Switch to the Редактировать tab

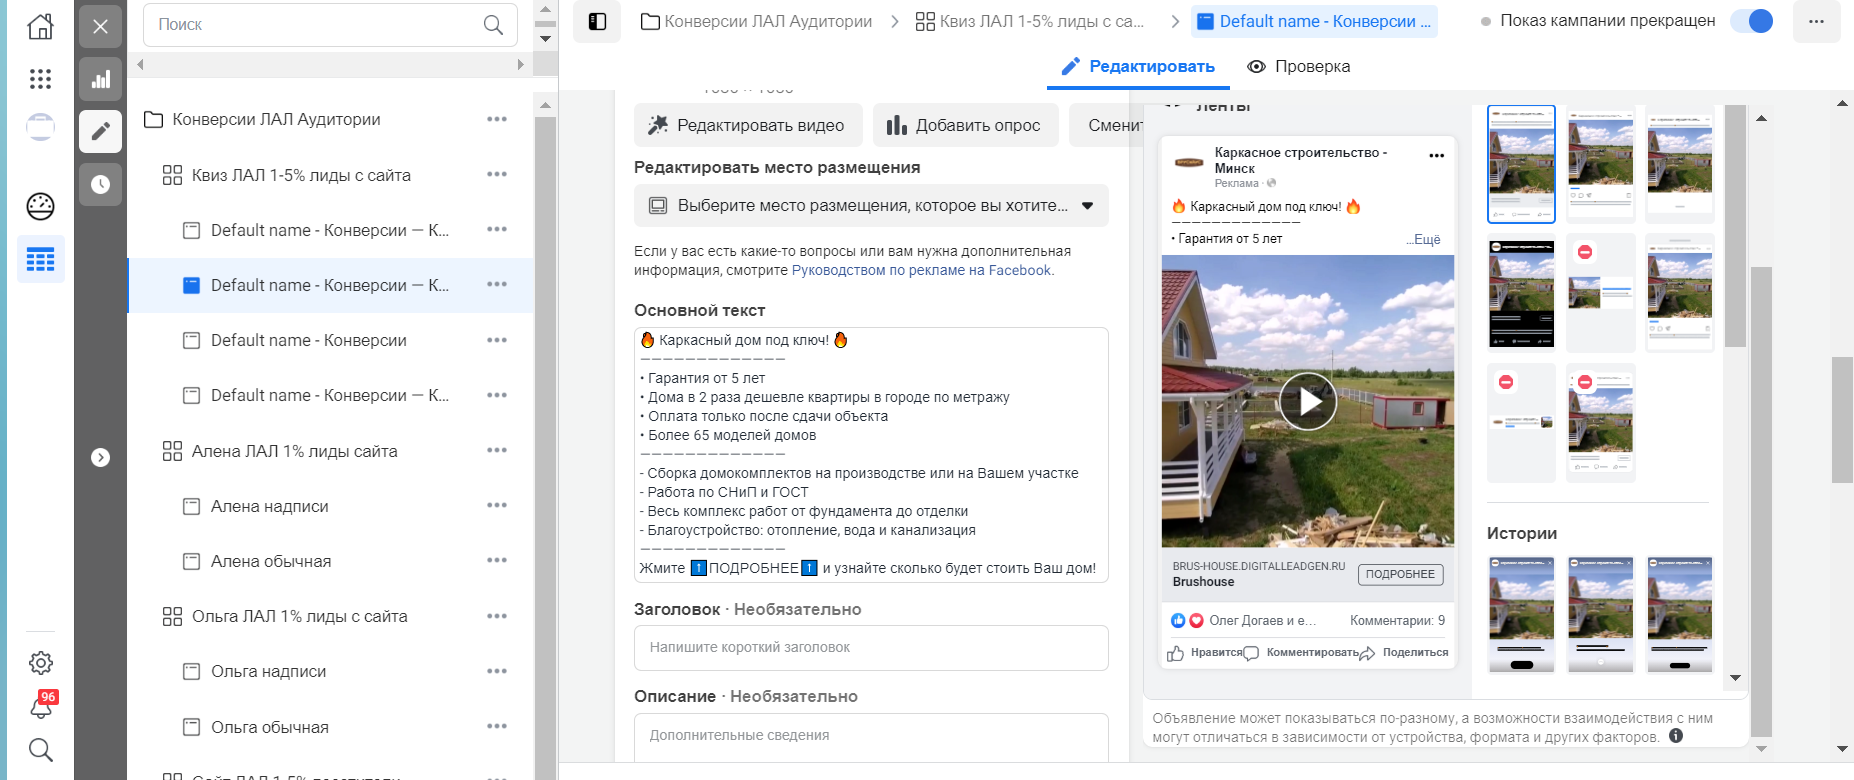click(1138, 66)
